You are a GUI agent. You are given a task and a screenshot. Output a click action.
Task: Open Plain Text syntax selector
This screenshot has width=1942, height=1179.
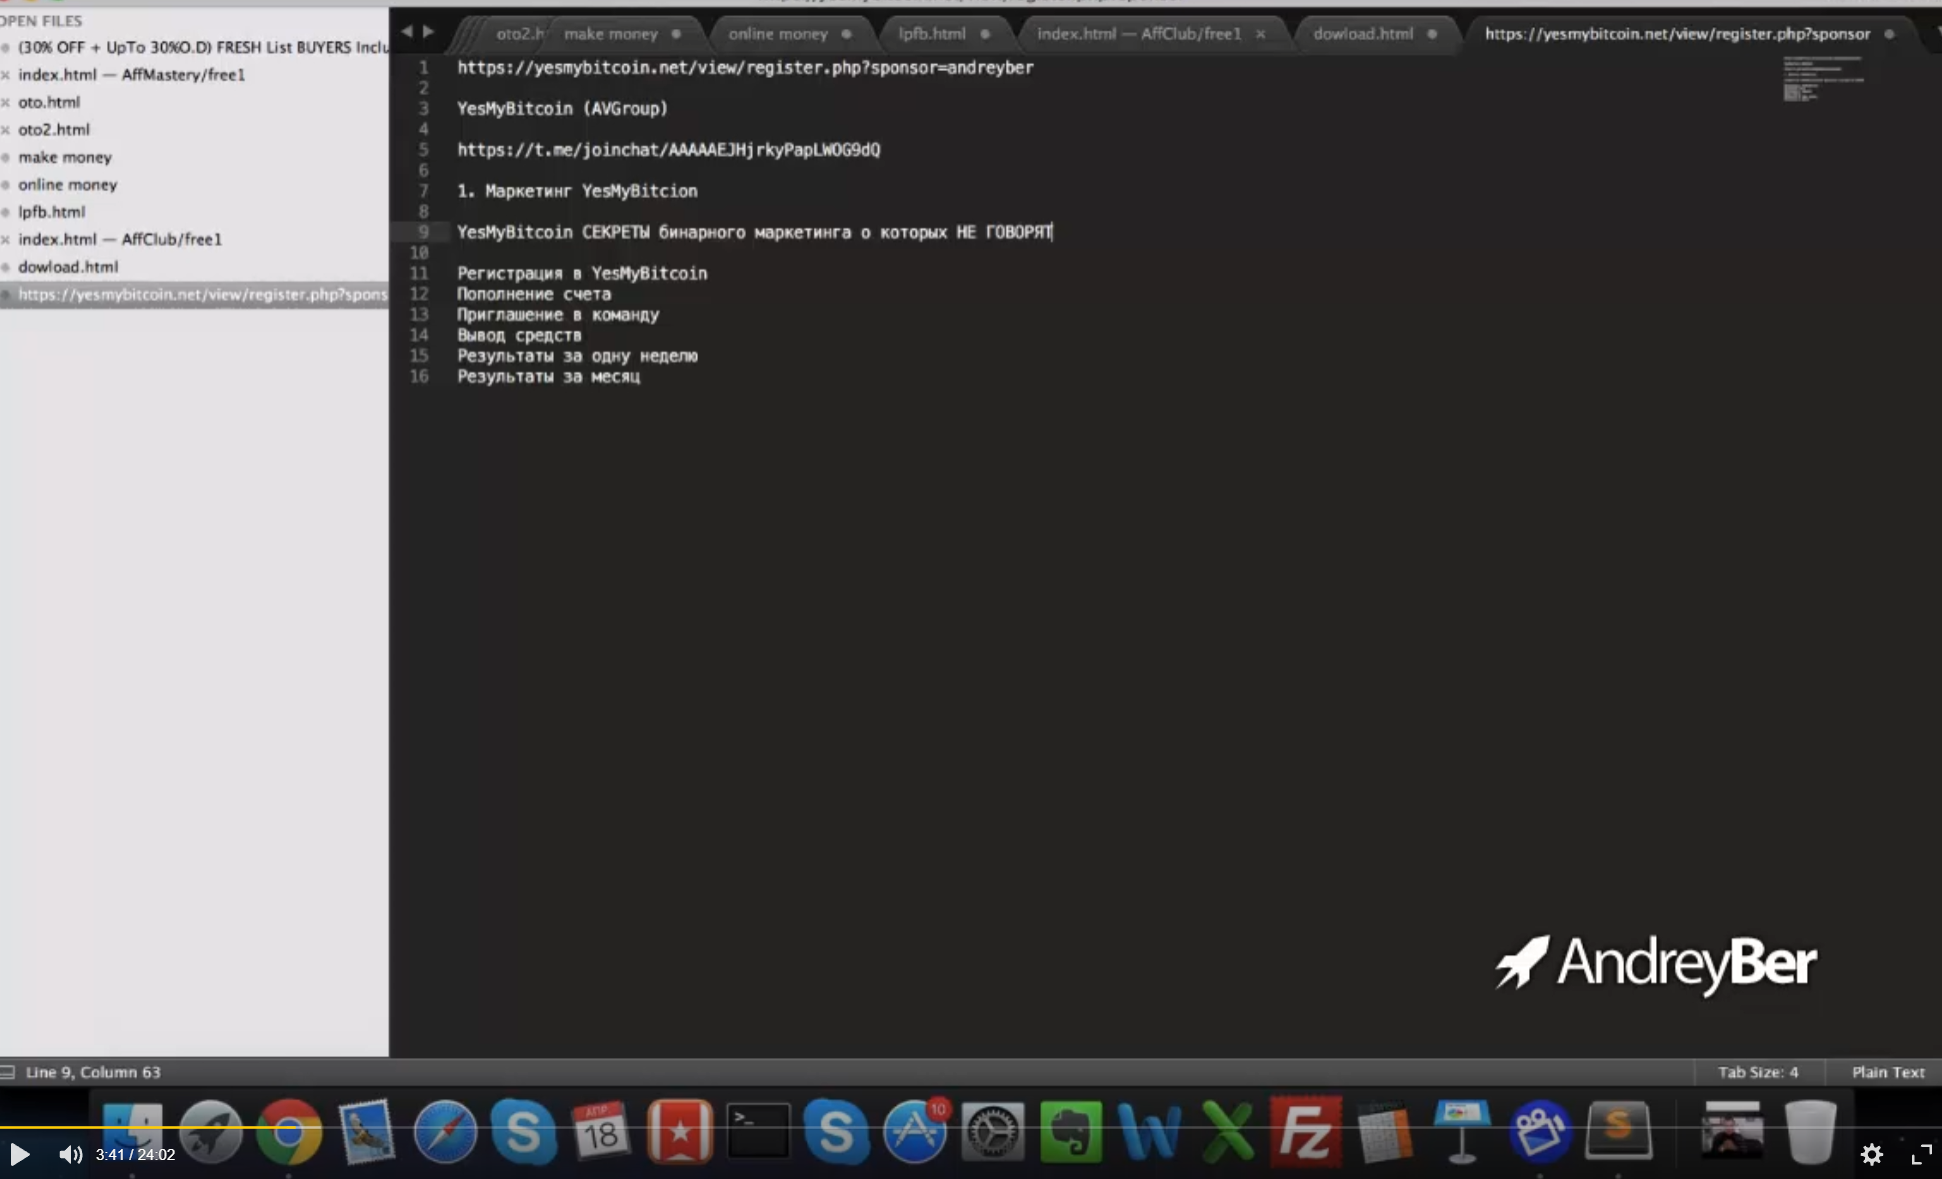[1887, 1072]
